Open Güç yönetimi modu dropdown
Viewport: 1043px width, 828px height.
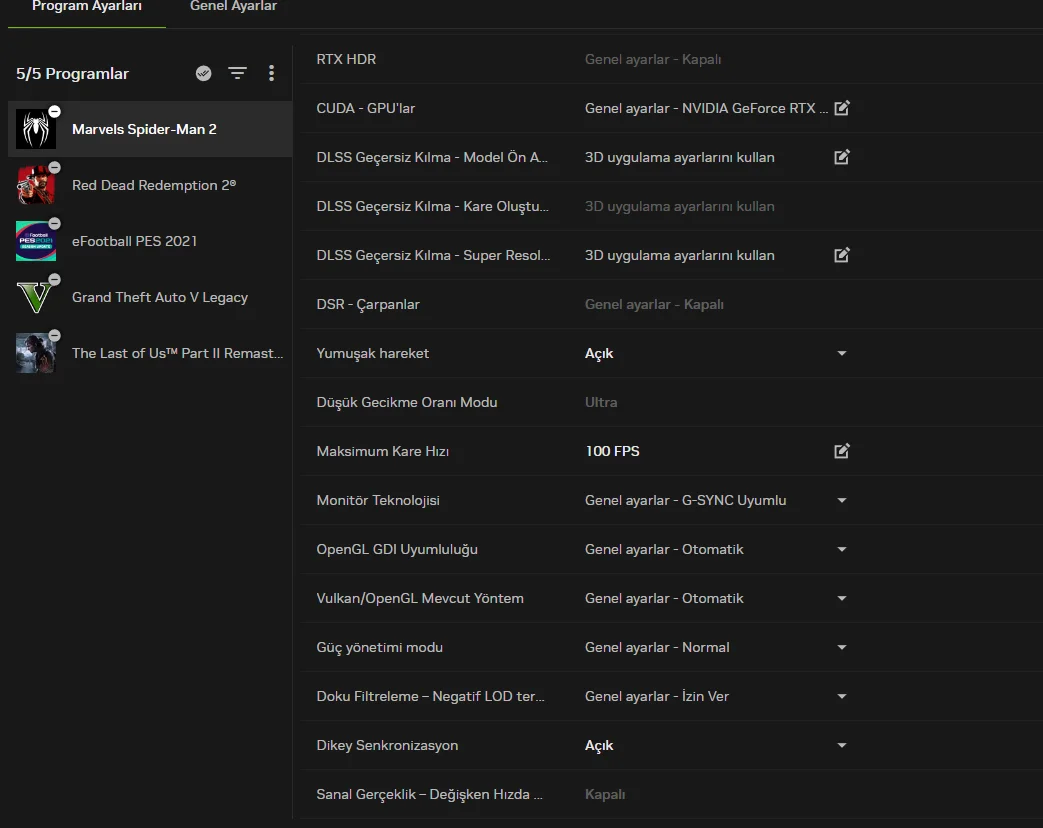pyautogui.click(x=842, y=647)
